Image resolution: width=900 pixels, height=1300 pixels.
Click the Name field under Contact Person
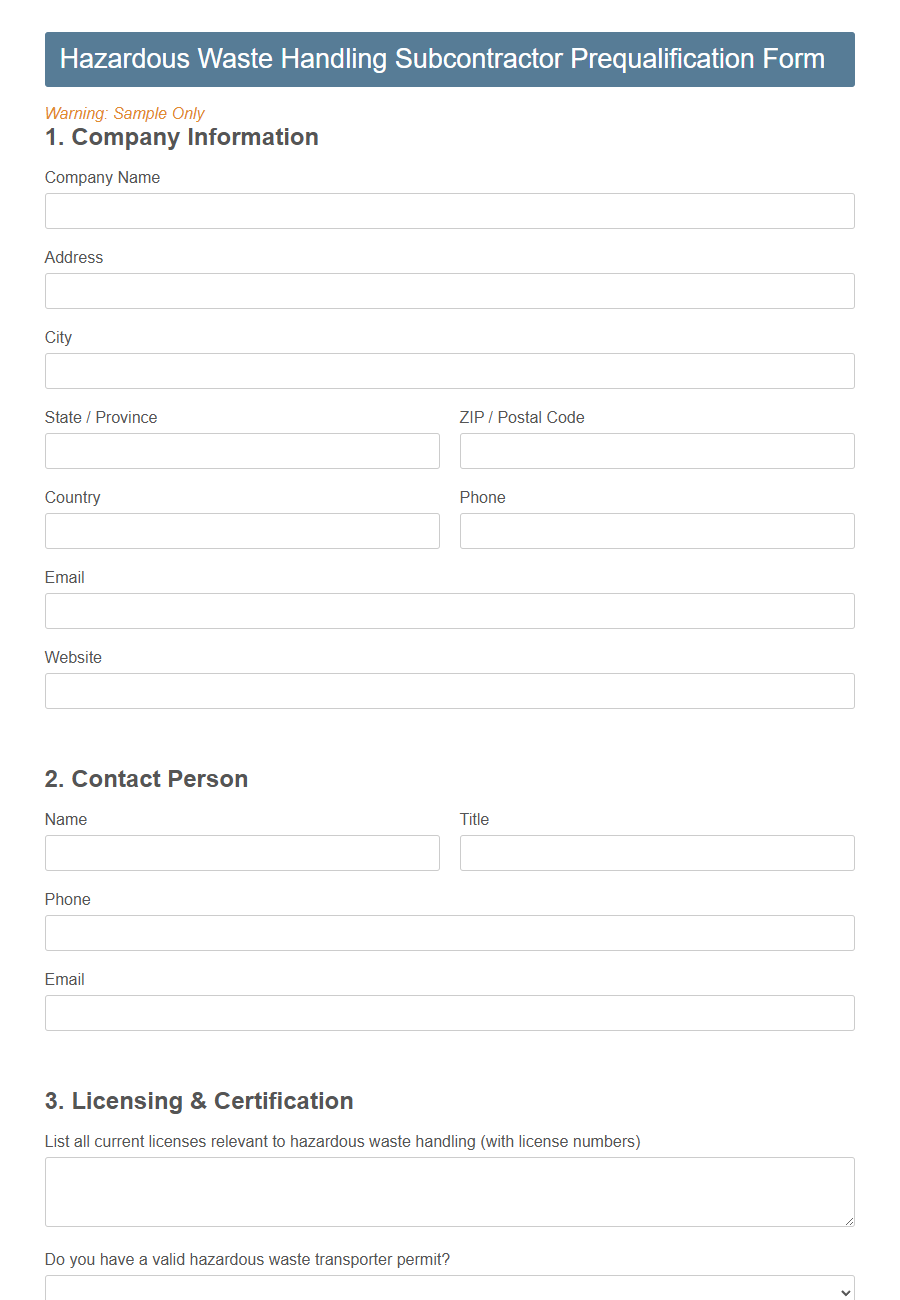[x=242, y=853]
